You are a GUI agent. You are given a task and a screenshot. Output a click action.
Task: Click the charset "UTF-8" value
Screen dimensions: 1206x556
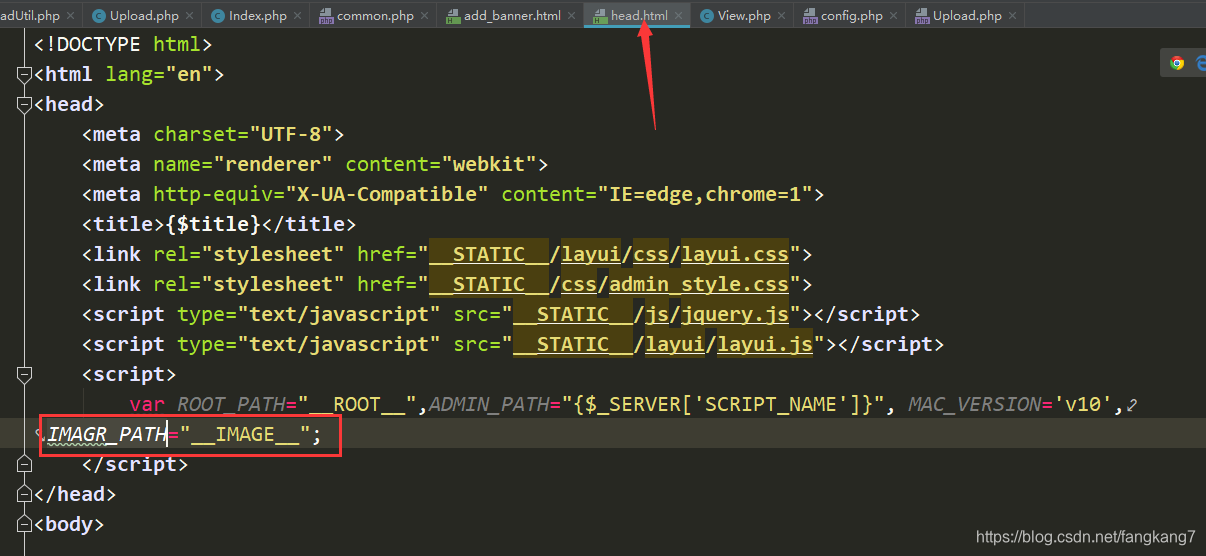point(290,134)
